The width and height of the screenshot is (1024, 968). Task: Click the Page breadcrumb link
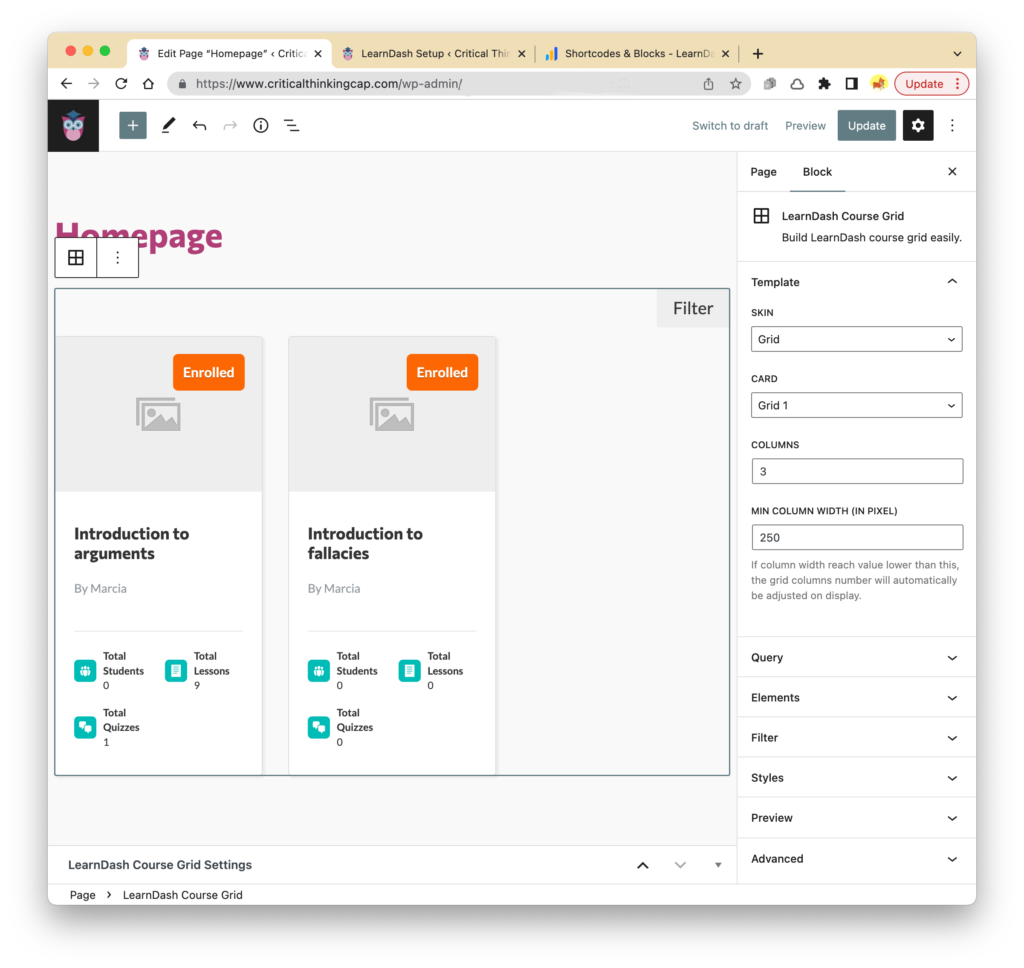pyautogui.click(x=83, y=894)
